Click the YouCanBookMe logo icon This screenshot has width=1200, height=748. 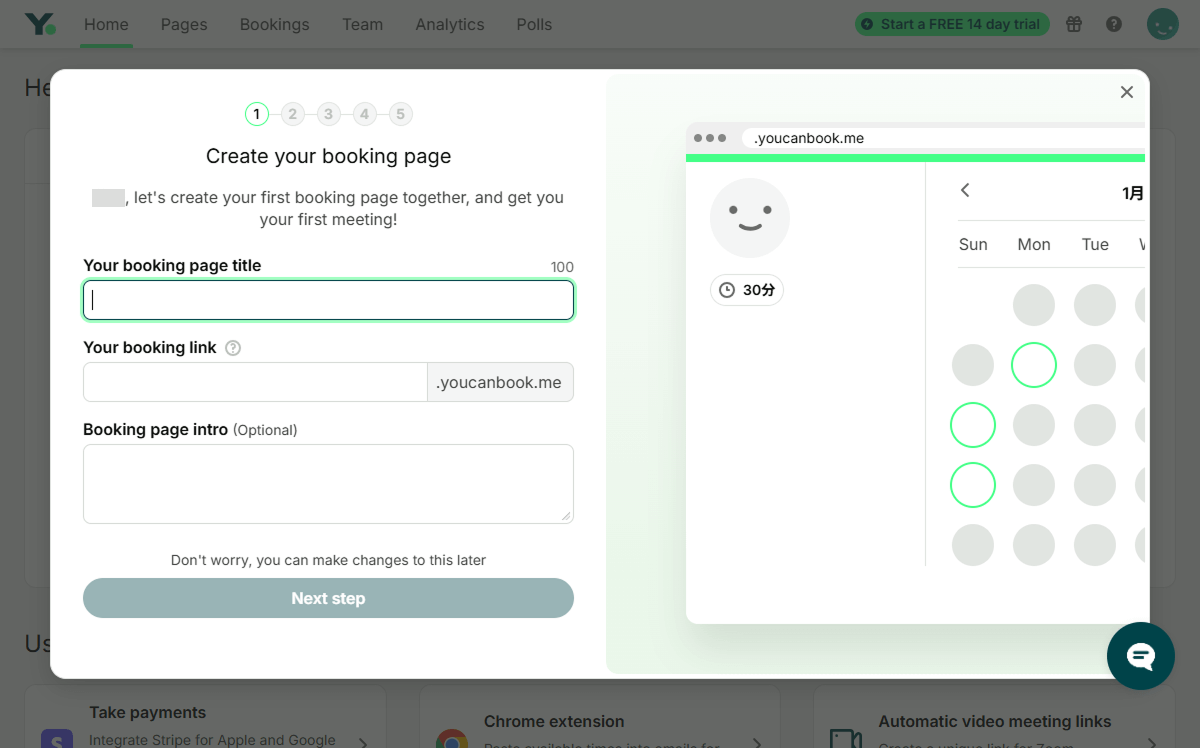tap(41, 24)
